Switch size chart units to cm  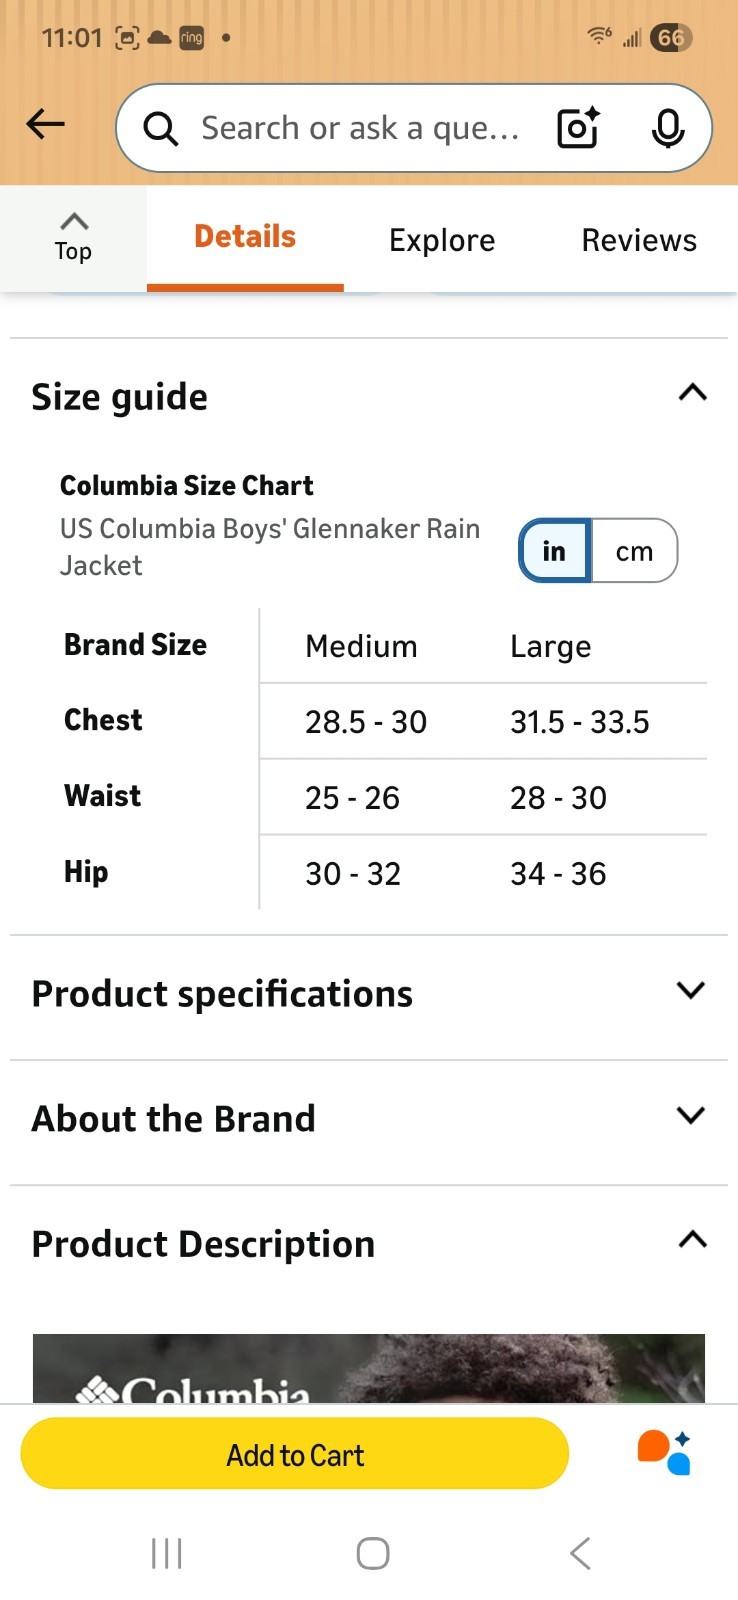[x=634, y=551]
